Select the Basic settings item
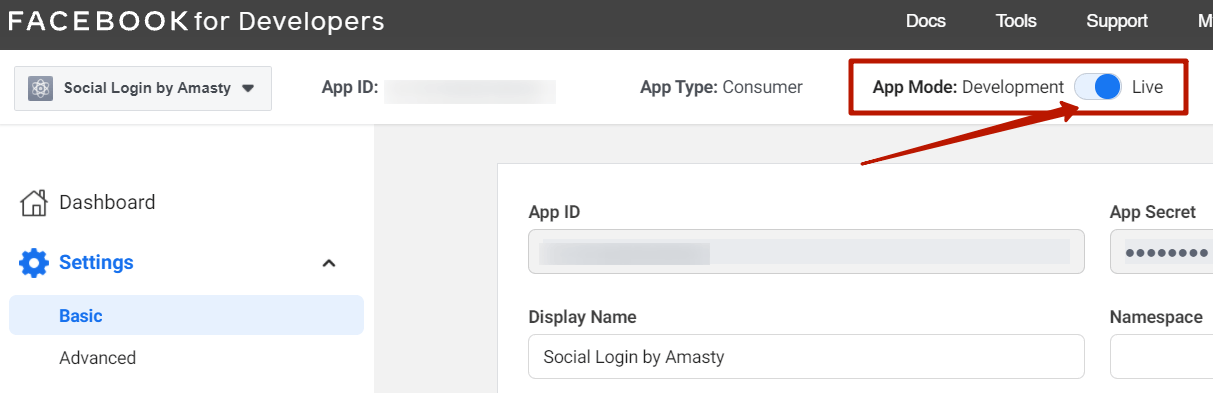 (x=186, y=315)
